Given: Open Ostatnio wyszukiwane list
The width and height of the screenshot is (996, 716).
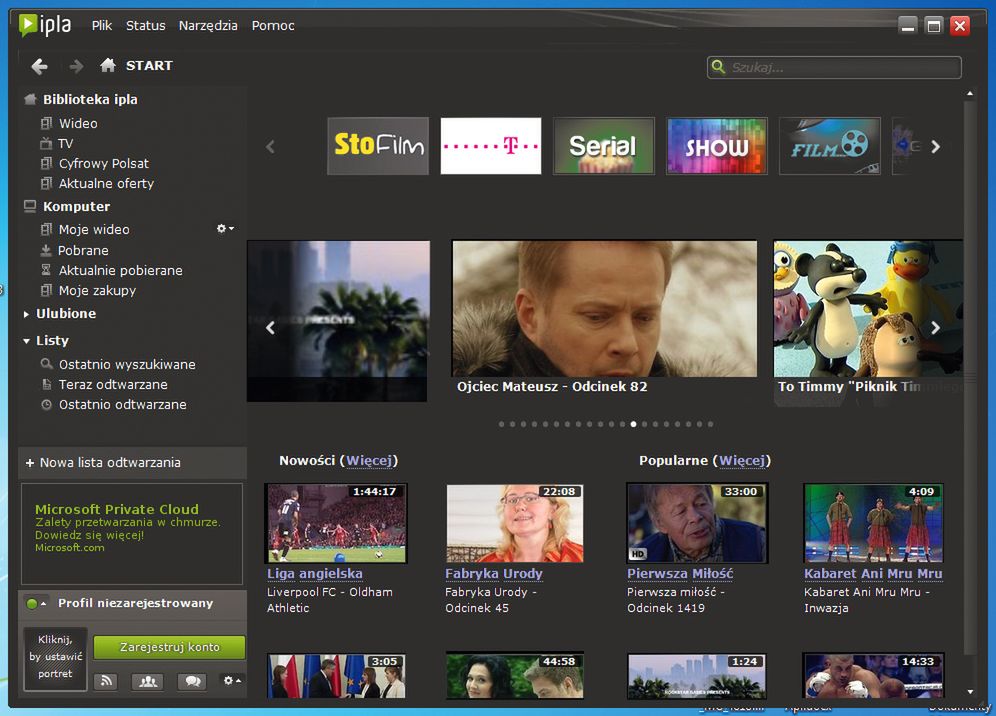Looking at the screenshot, I should [x=127, y=365].
